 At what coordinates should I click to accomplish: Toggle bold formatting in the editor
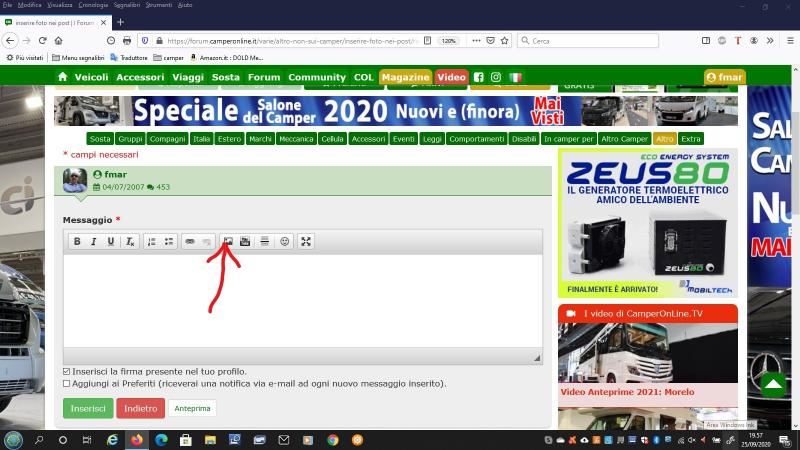[77, 241]
